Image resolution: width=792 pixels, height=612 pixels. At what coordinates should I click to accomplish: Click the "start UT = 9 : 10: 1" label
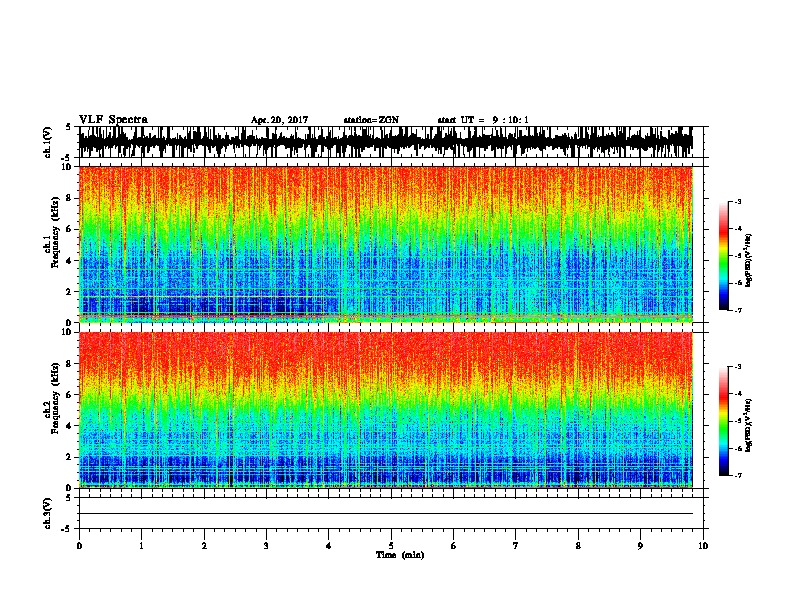pos(483,120)
